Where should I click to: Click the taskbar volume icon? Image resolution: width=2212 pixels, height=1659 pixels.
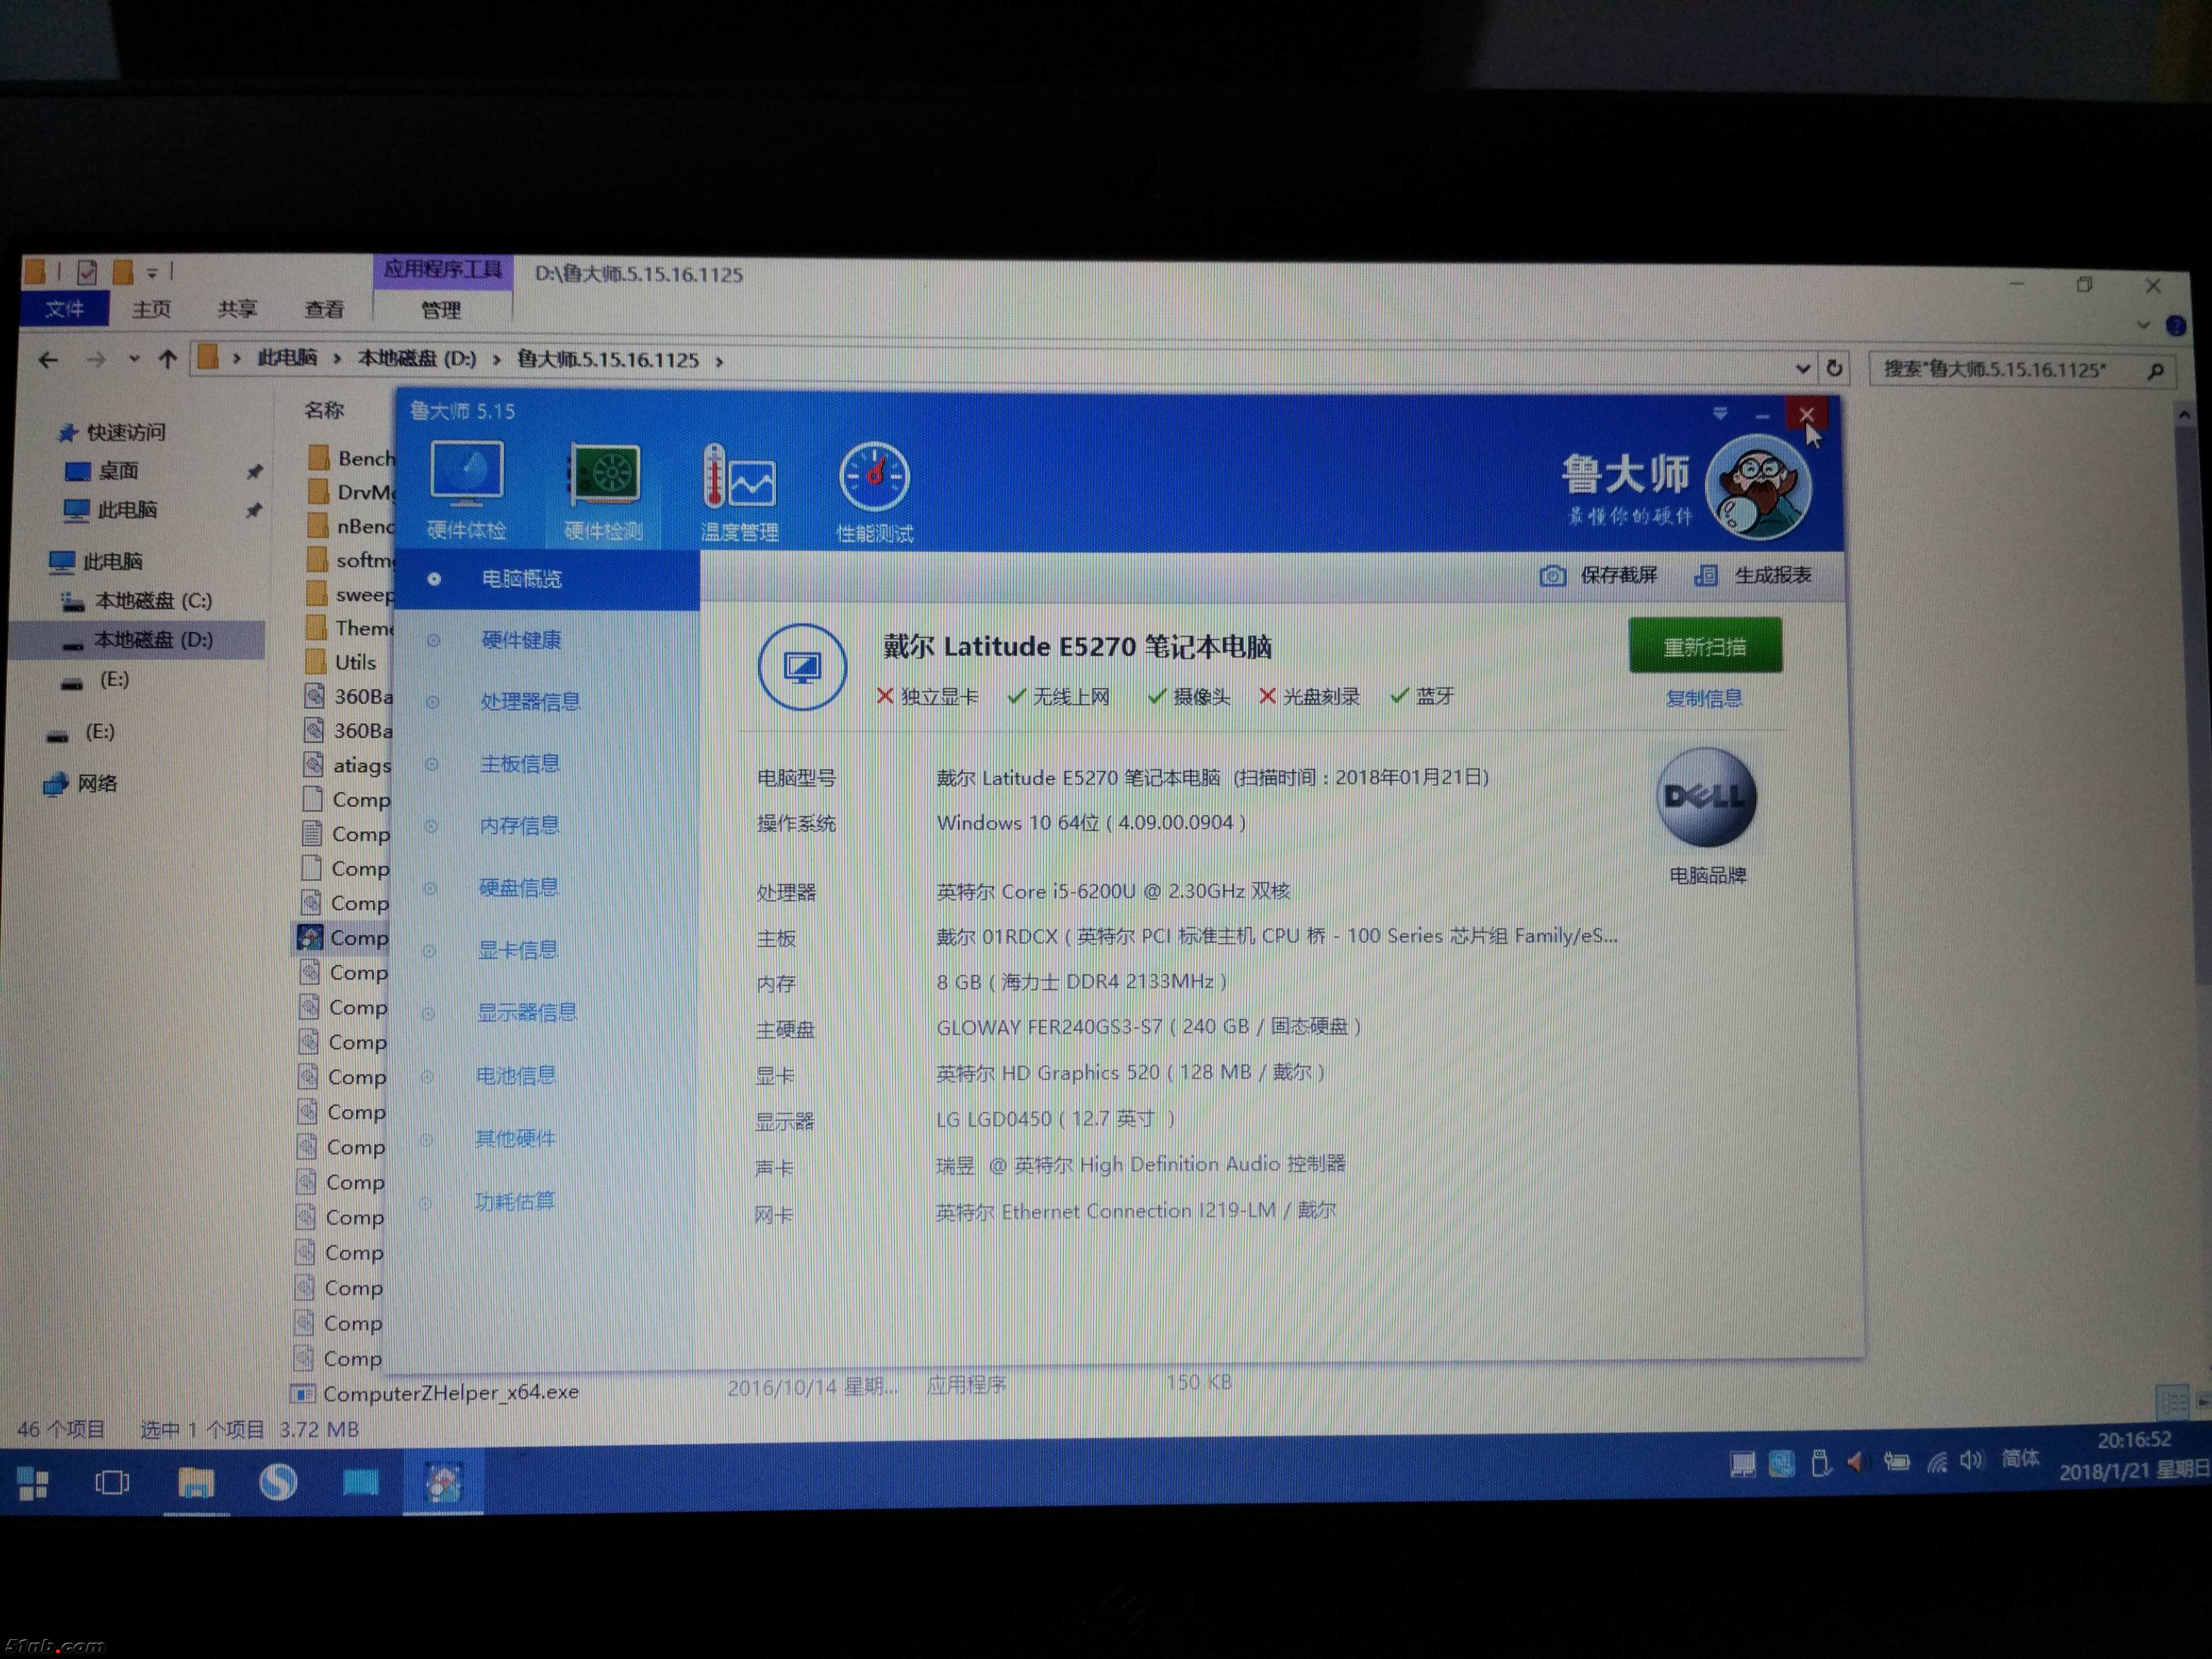coord(1971,1461)
